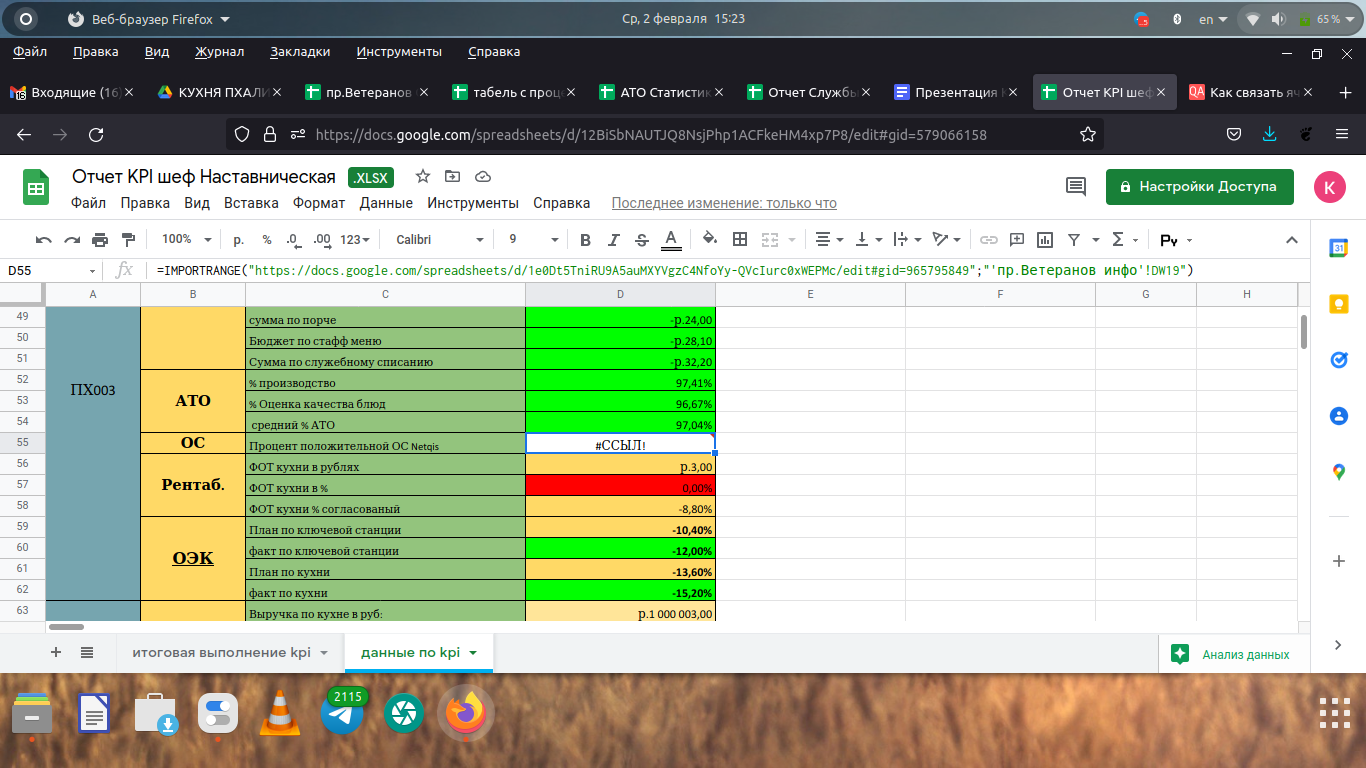This screenshot has width=1366, height=768.
Task: Open font size 9 dropdown
Action: (534, 240)
